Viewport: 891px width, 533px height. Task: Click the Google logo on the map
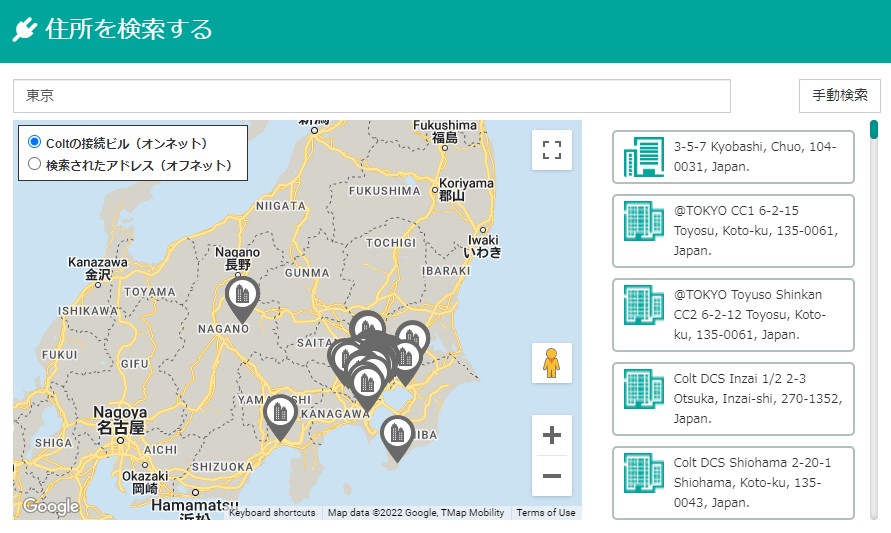click(x=51, y=506)
